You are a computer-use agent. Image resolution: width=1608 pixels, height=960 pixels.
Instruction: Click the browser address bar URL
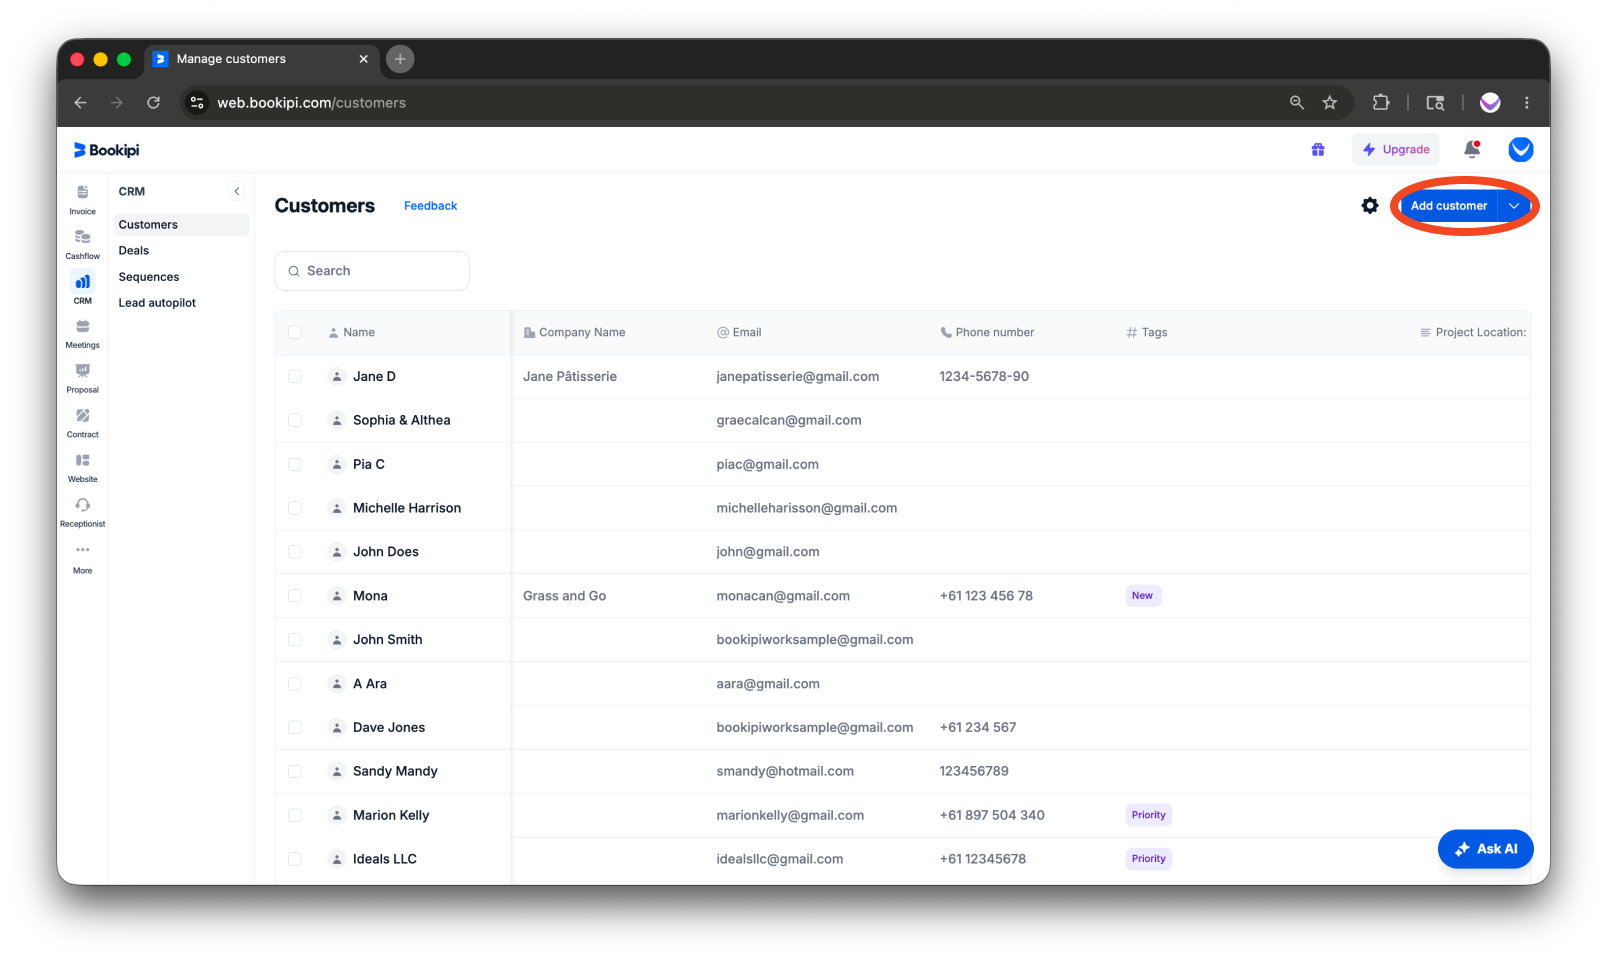point(311,102)
